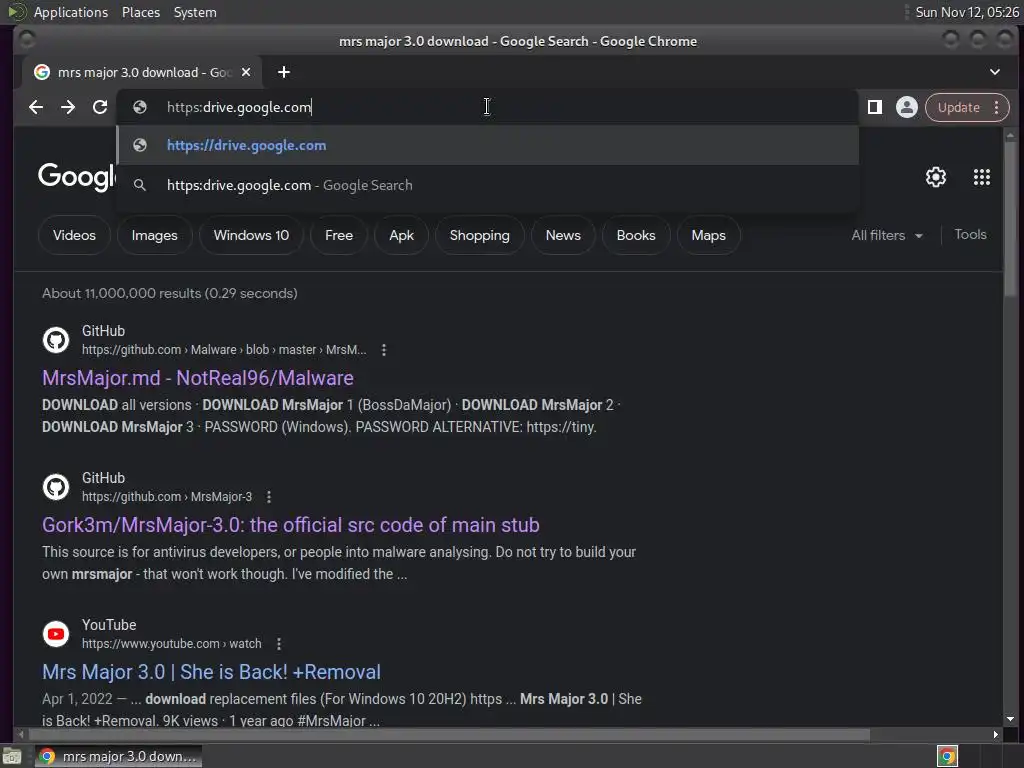Click the GitHub favicon of MrsMajor.md result
This screenshot has width=1024, height=768.
56,340
